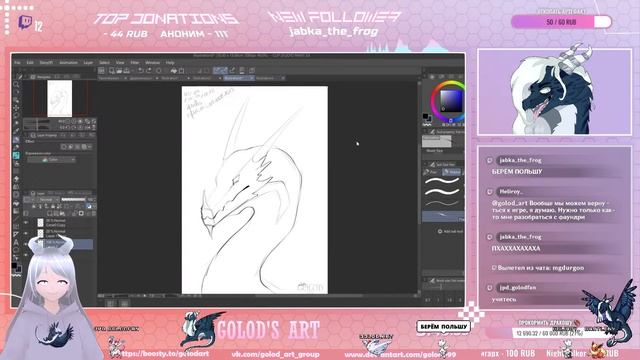
Task: Select the first brush stroke preset
Action: [443, 180]
